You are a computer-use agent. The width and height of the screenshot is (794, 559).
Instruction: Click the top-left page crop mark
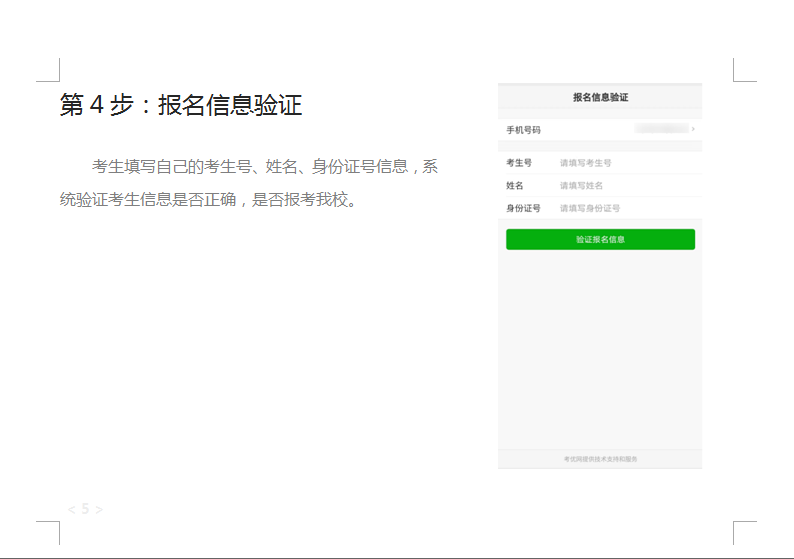click(50, 70)
